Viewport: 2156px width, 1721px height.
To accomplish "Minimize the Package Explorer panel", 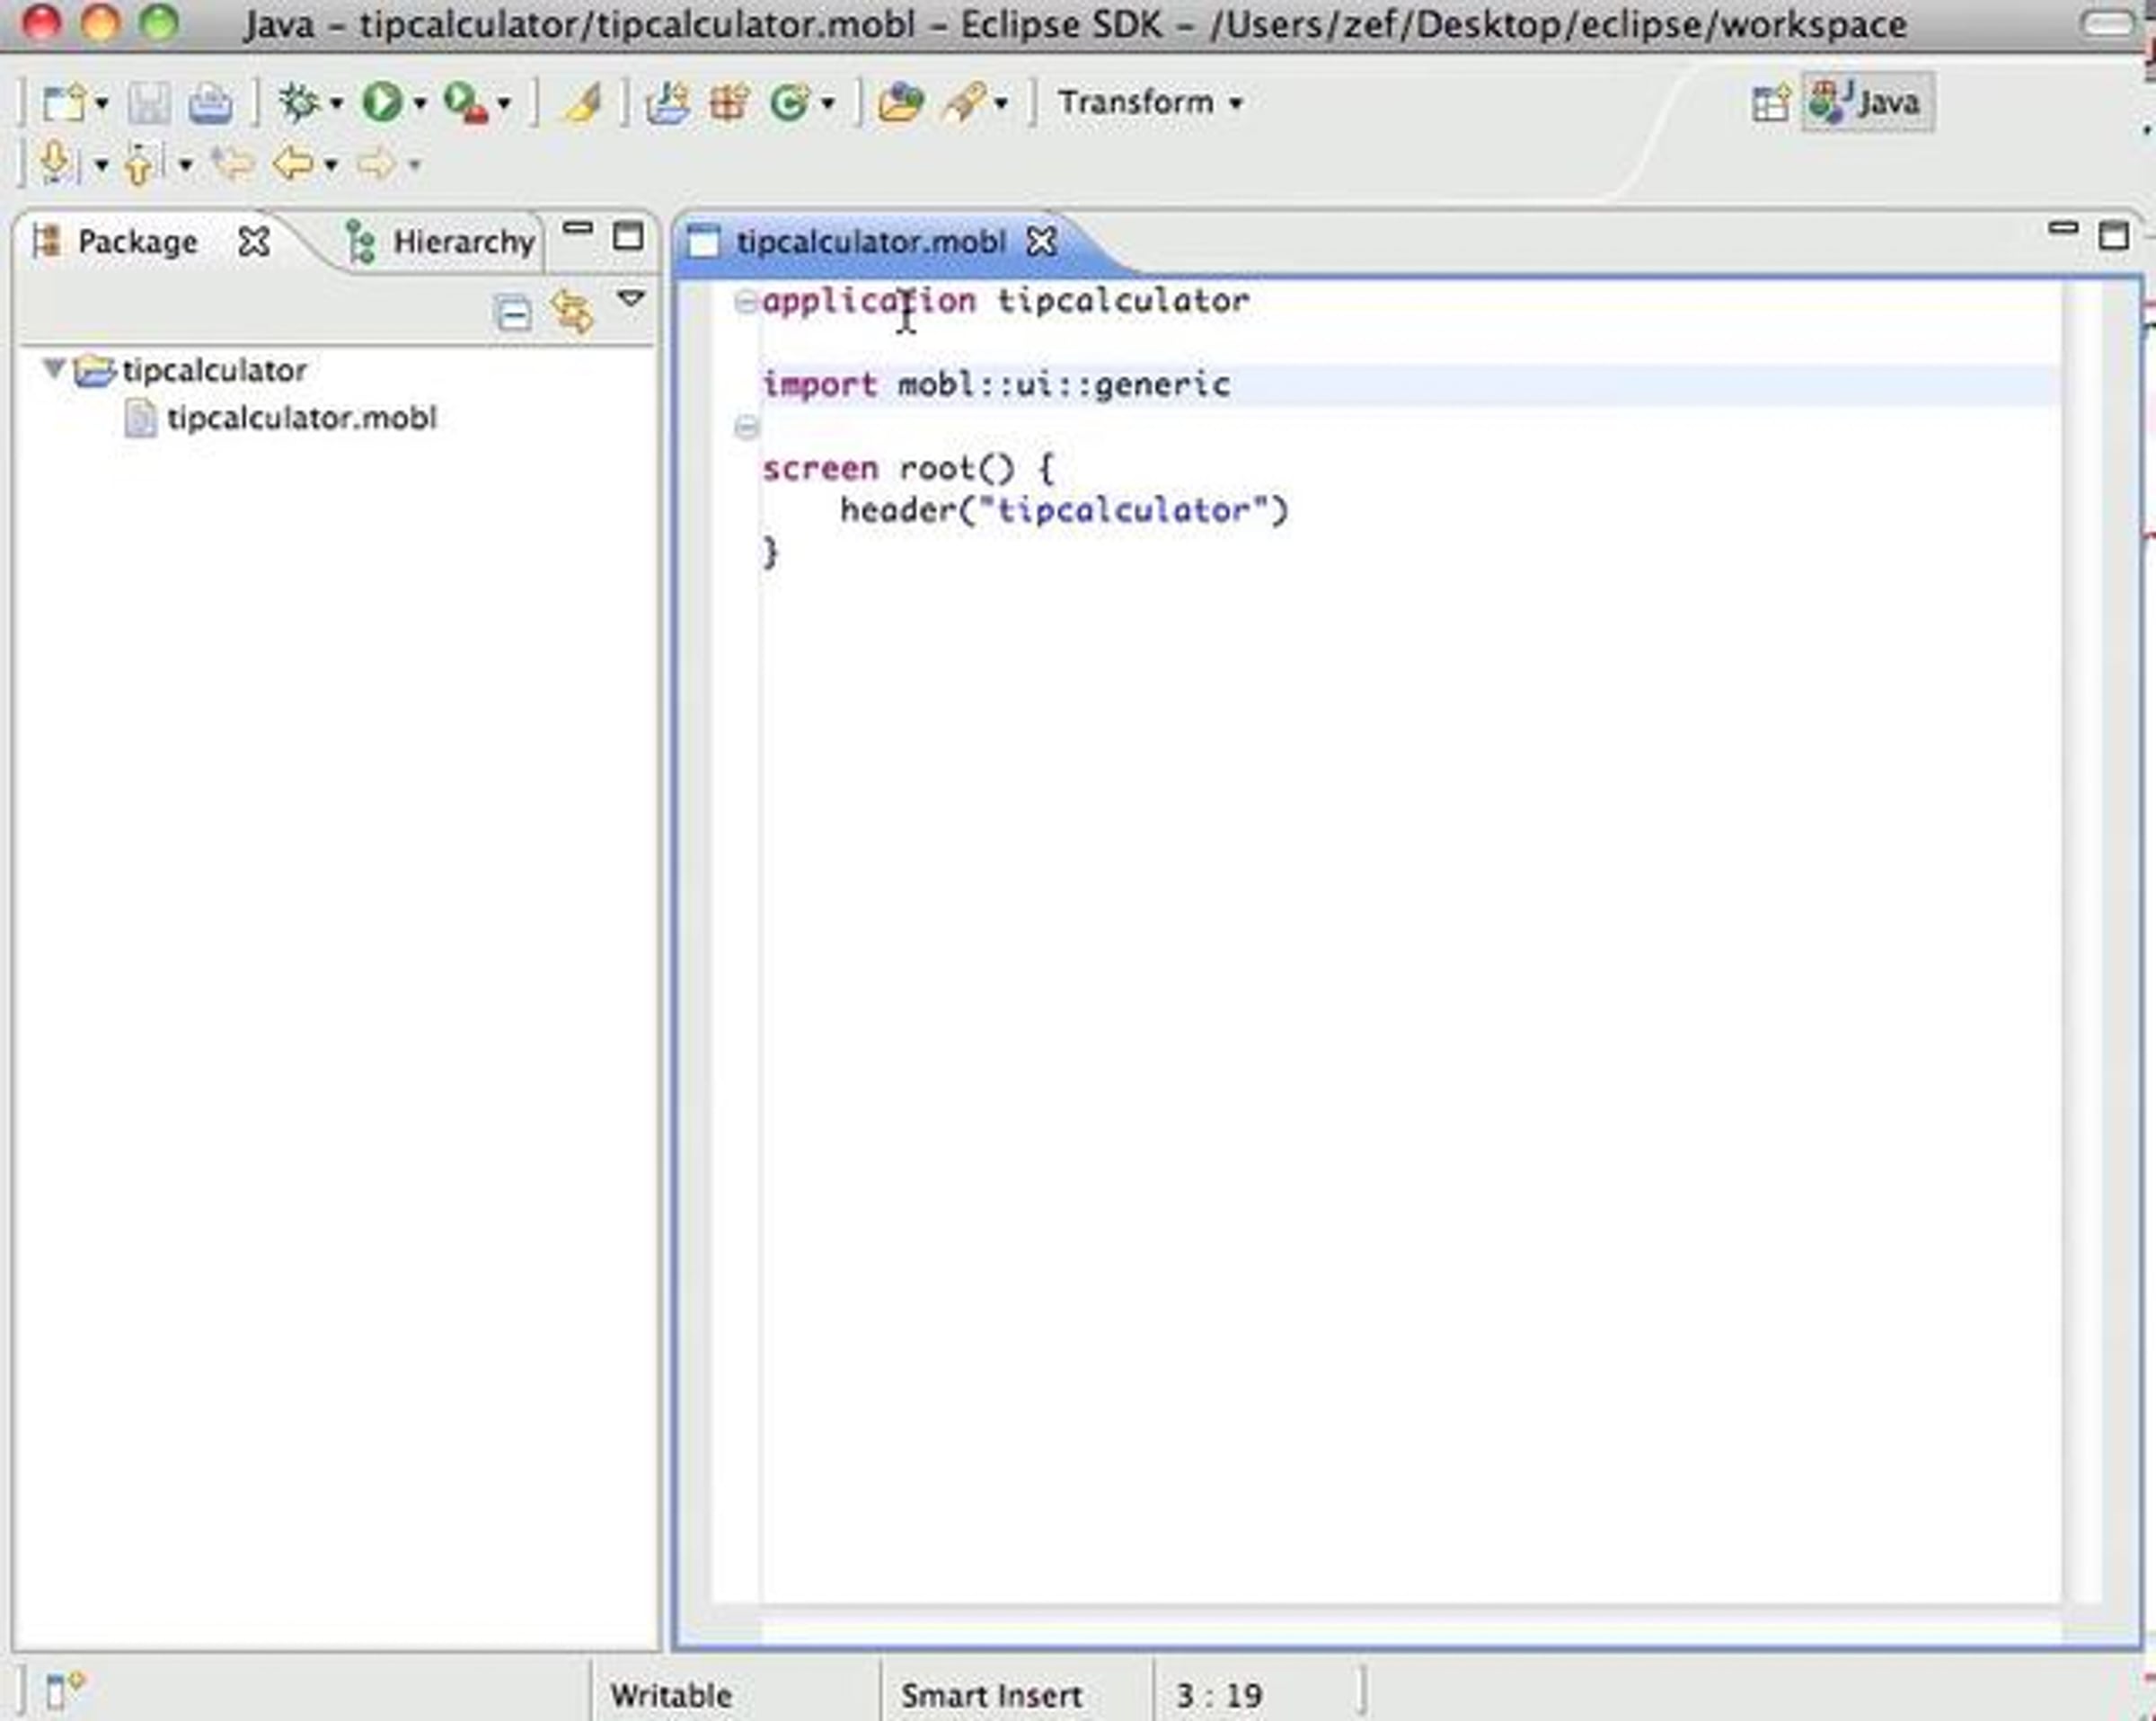I will [x=578, y=230].
